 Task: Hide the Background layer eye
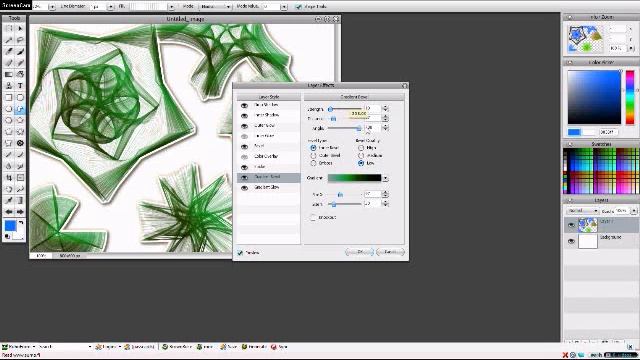(571, 241)
